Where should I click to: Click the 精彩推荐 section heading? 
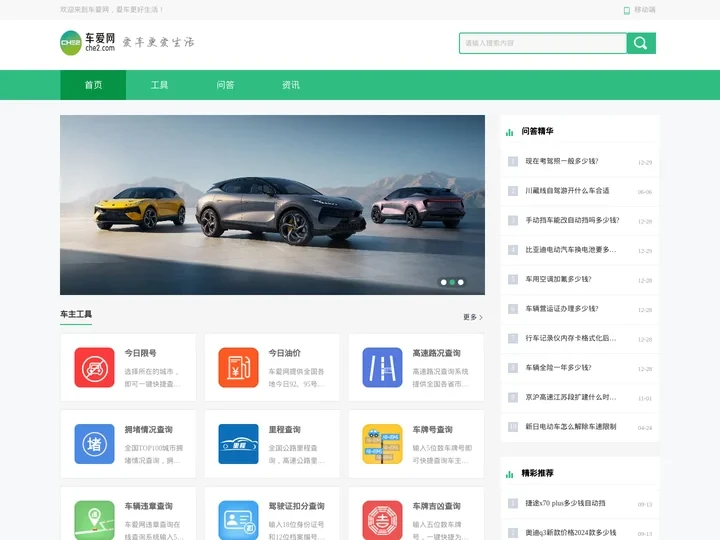tap(537, 473)
